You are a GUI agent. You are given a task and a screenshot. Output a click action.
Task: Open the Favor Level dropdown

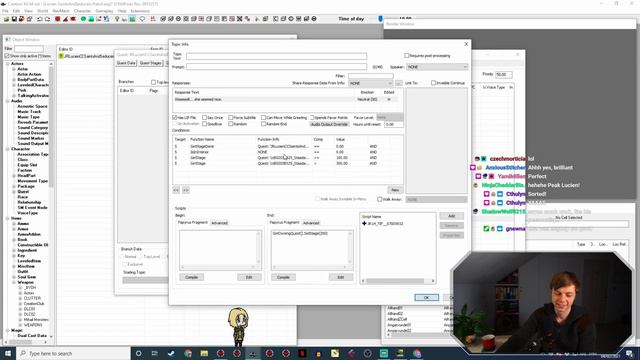pyautogui.click(x=390, y=118)
